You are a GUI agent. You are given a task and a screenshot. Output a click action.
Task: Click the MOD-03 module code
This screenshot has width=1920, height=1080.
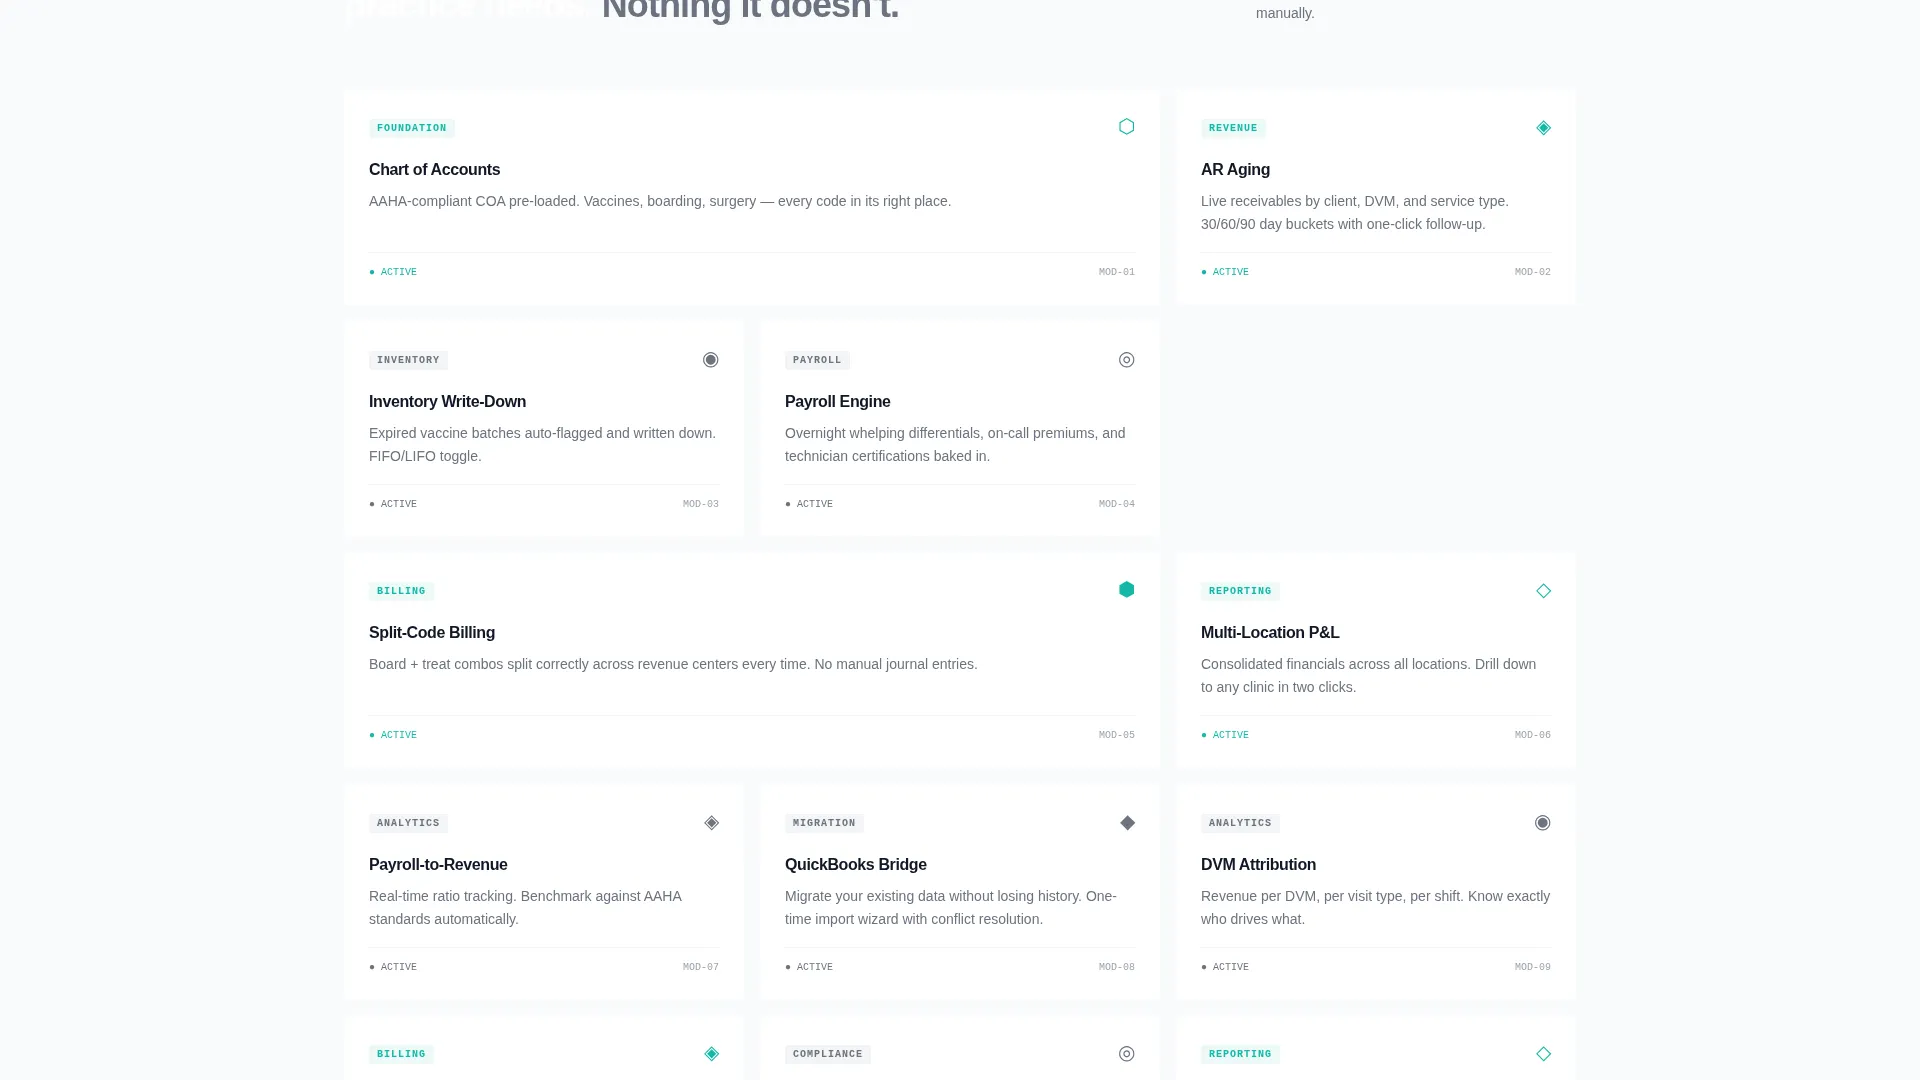pos(700,504)
